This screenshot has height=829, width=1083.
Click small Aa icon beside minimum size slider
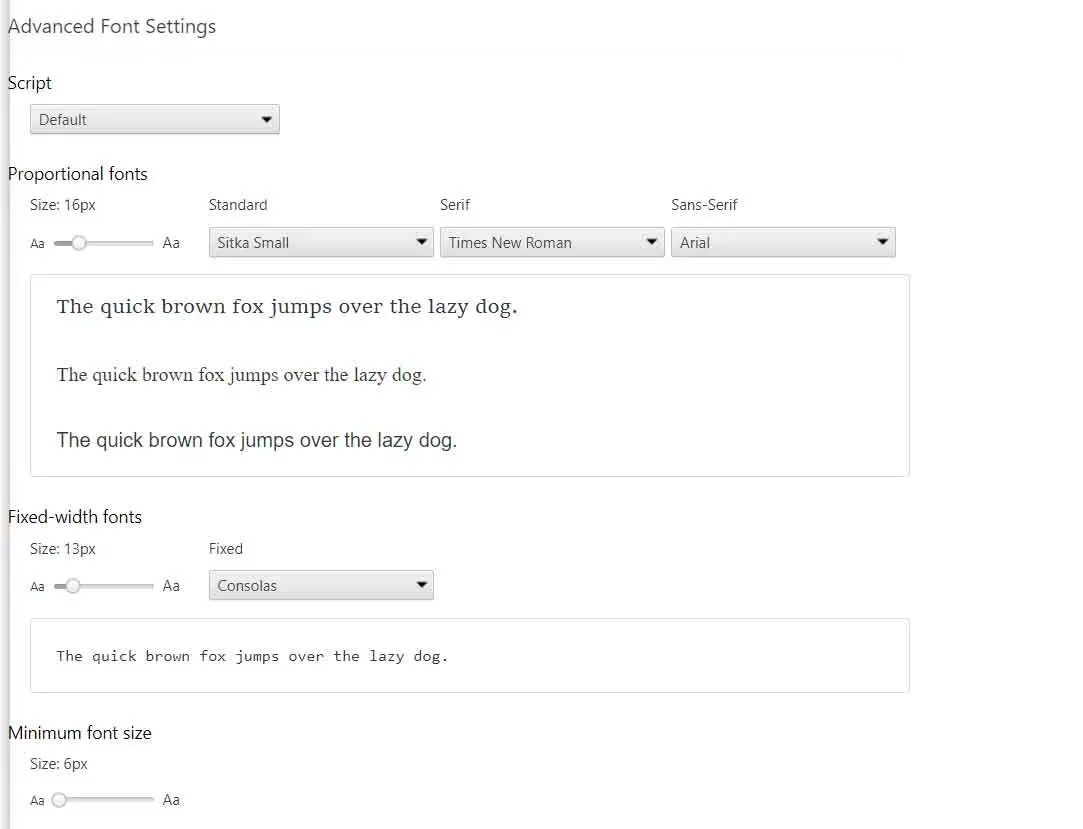click(x=37, y=801)
